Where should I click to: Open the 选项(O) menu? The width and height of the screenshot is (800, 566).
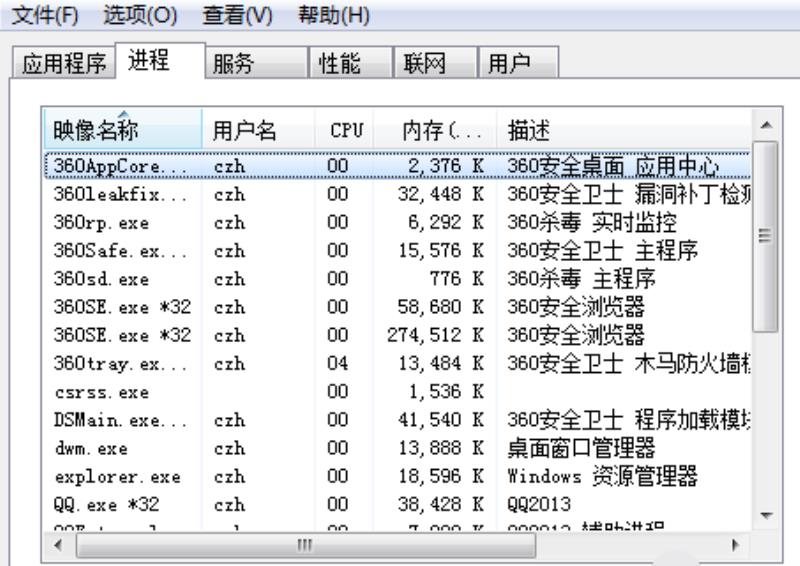click(140, 15)
